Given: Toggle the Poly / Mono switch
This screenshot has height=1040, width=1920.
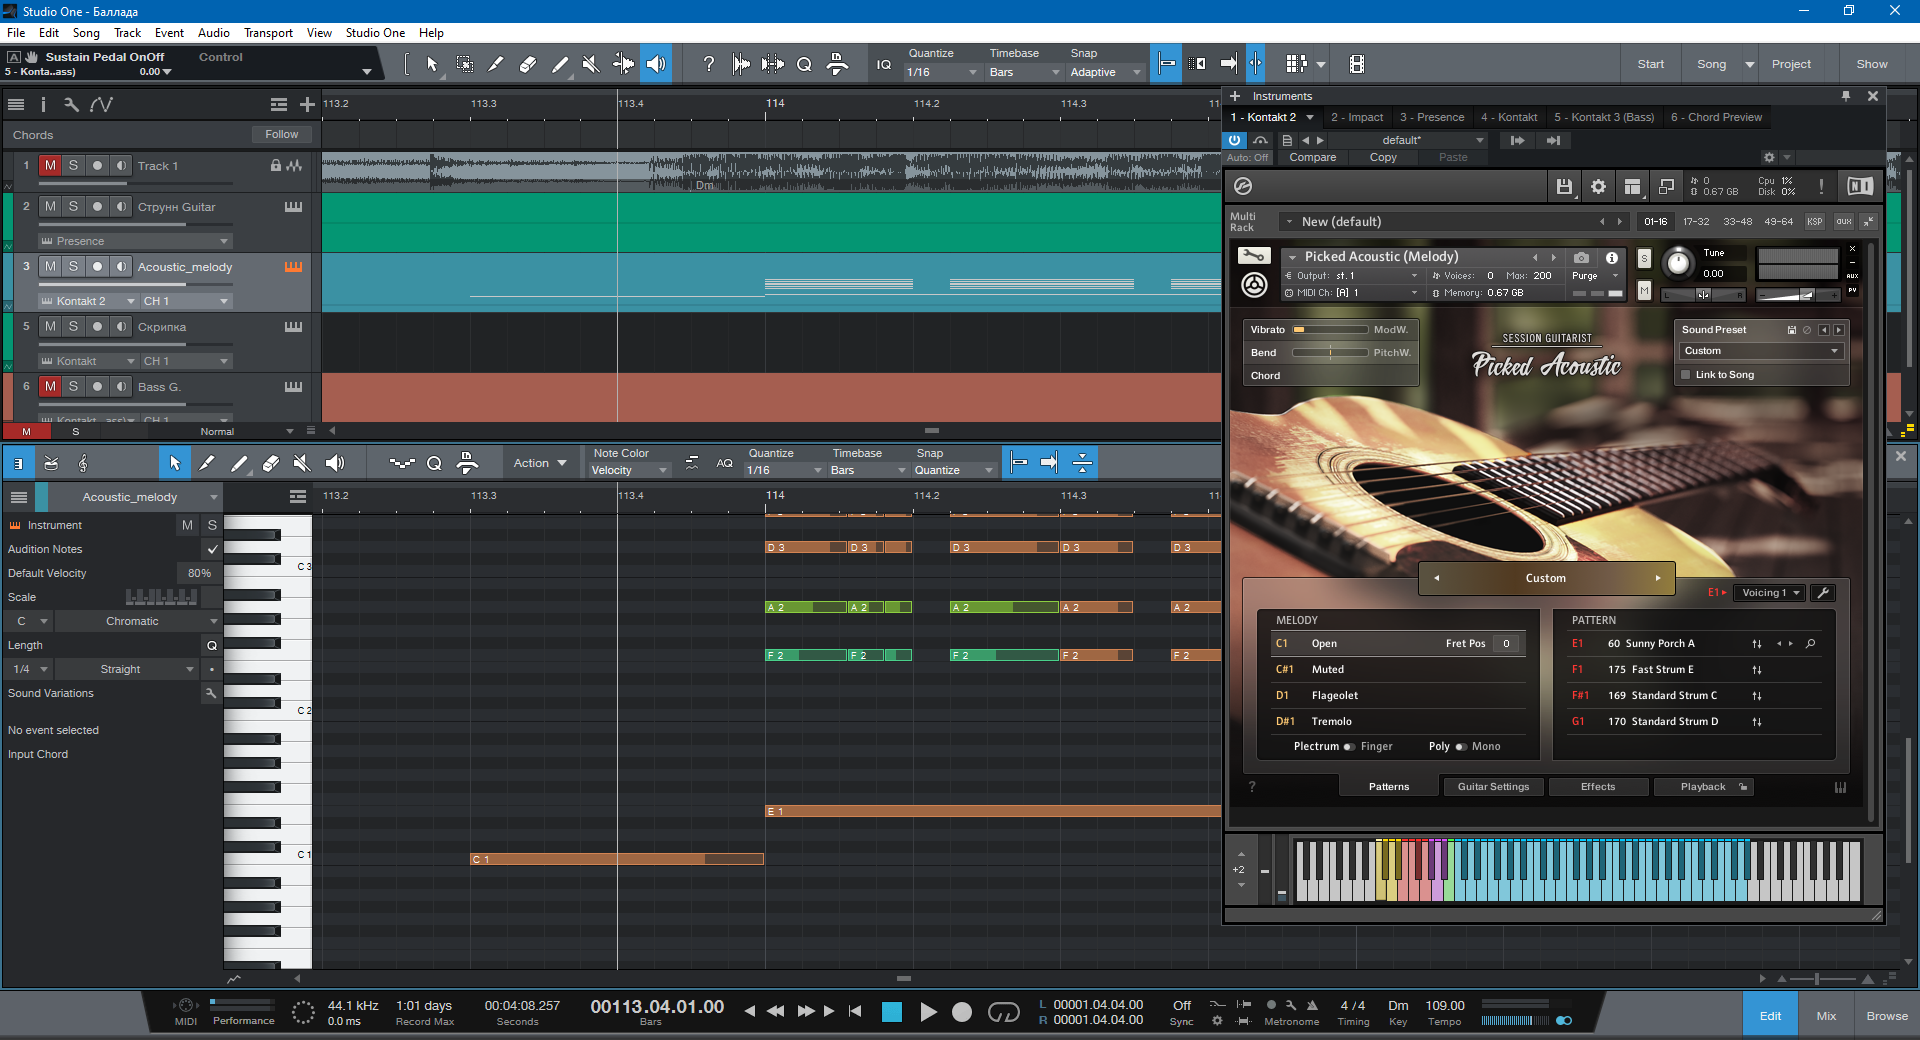Looking at the screenshot, I should pyautogui.click(x=1460, y=747).
